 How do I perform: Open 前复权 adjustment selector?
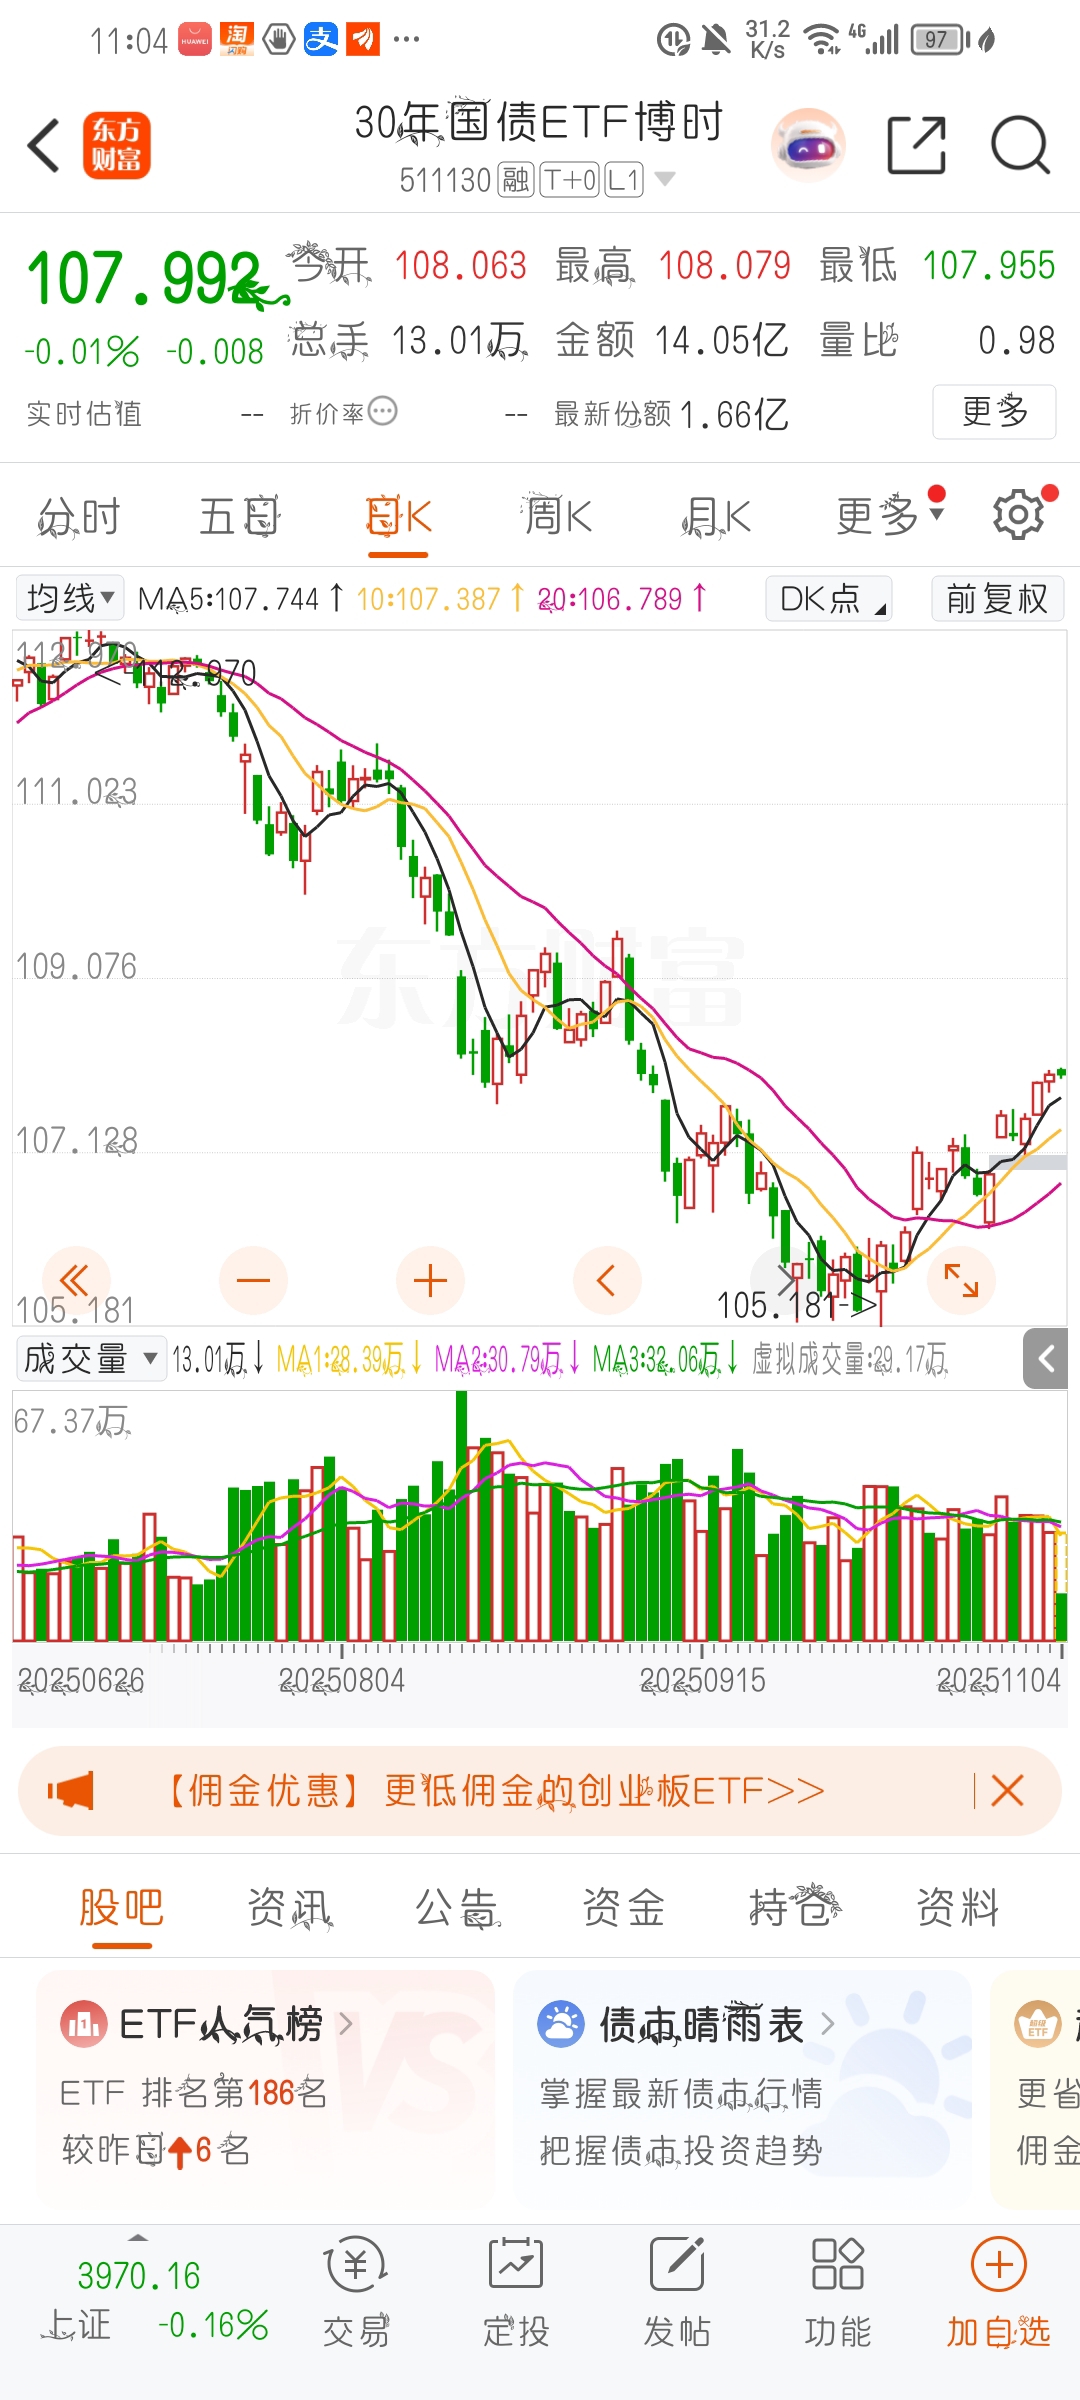point(997,598)
